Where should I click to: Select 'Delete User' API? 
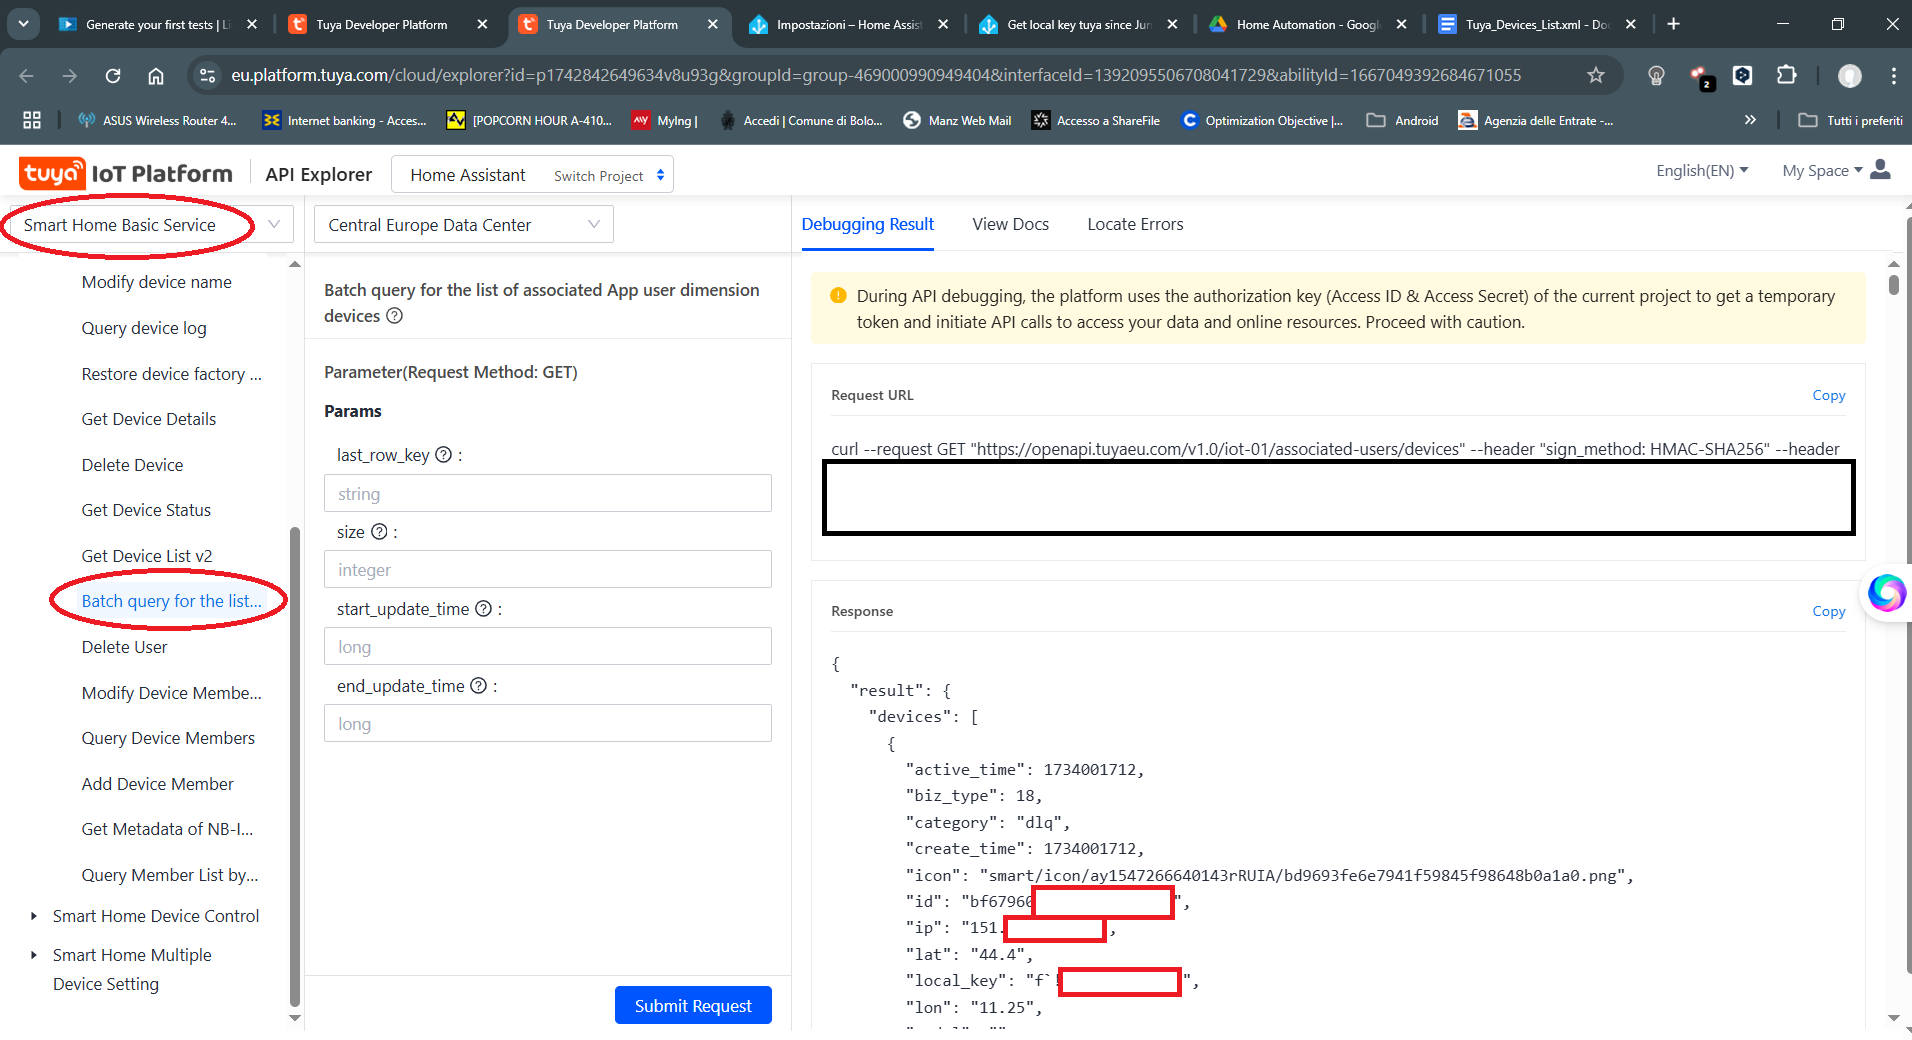124,647
